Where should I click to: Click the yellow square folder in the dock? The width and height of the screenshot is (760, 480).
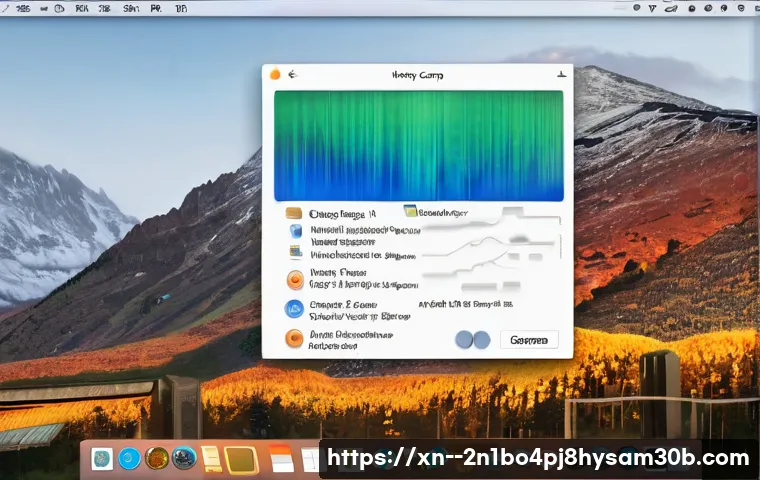(241, 459)
